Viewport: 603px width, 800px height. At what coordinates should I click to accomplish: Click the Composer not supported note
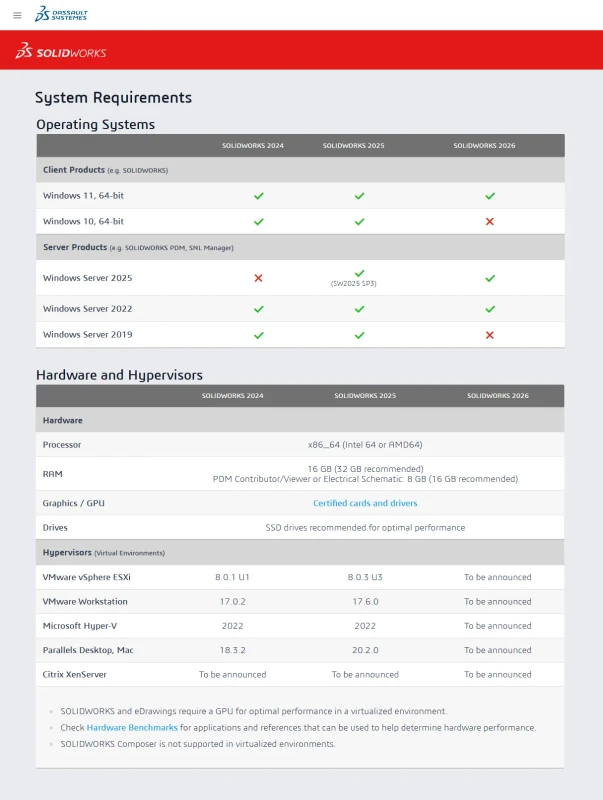(198, 744)
